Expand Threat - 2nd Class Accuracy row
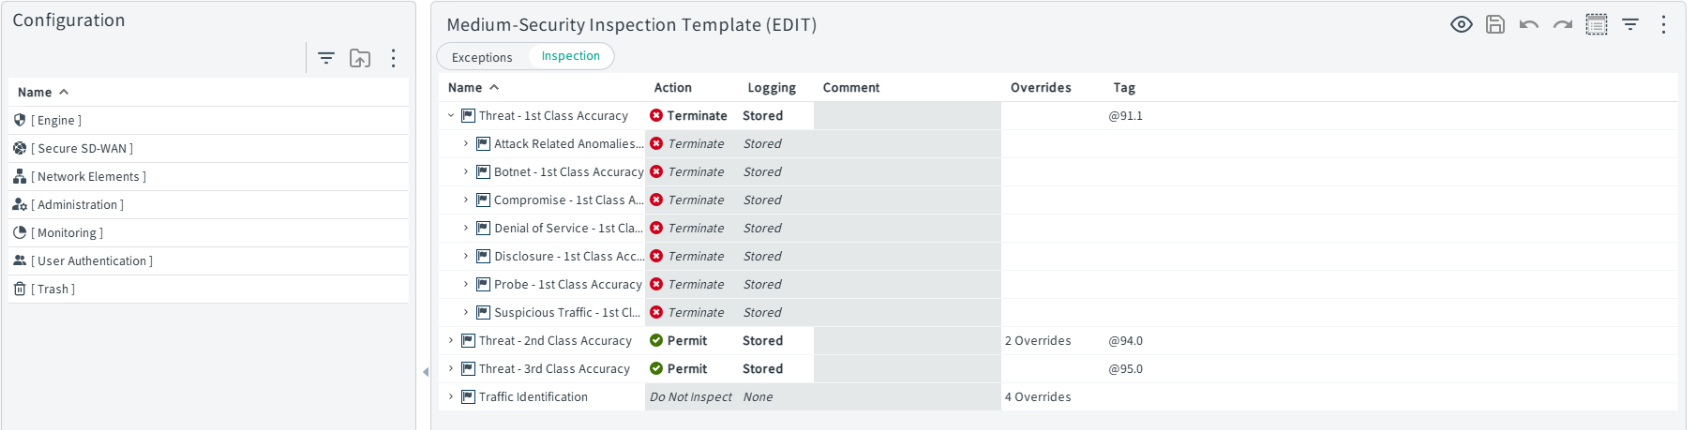 point(451,341)
